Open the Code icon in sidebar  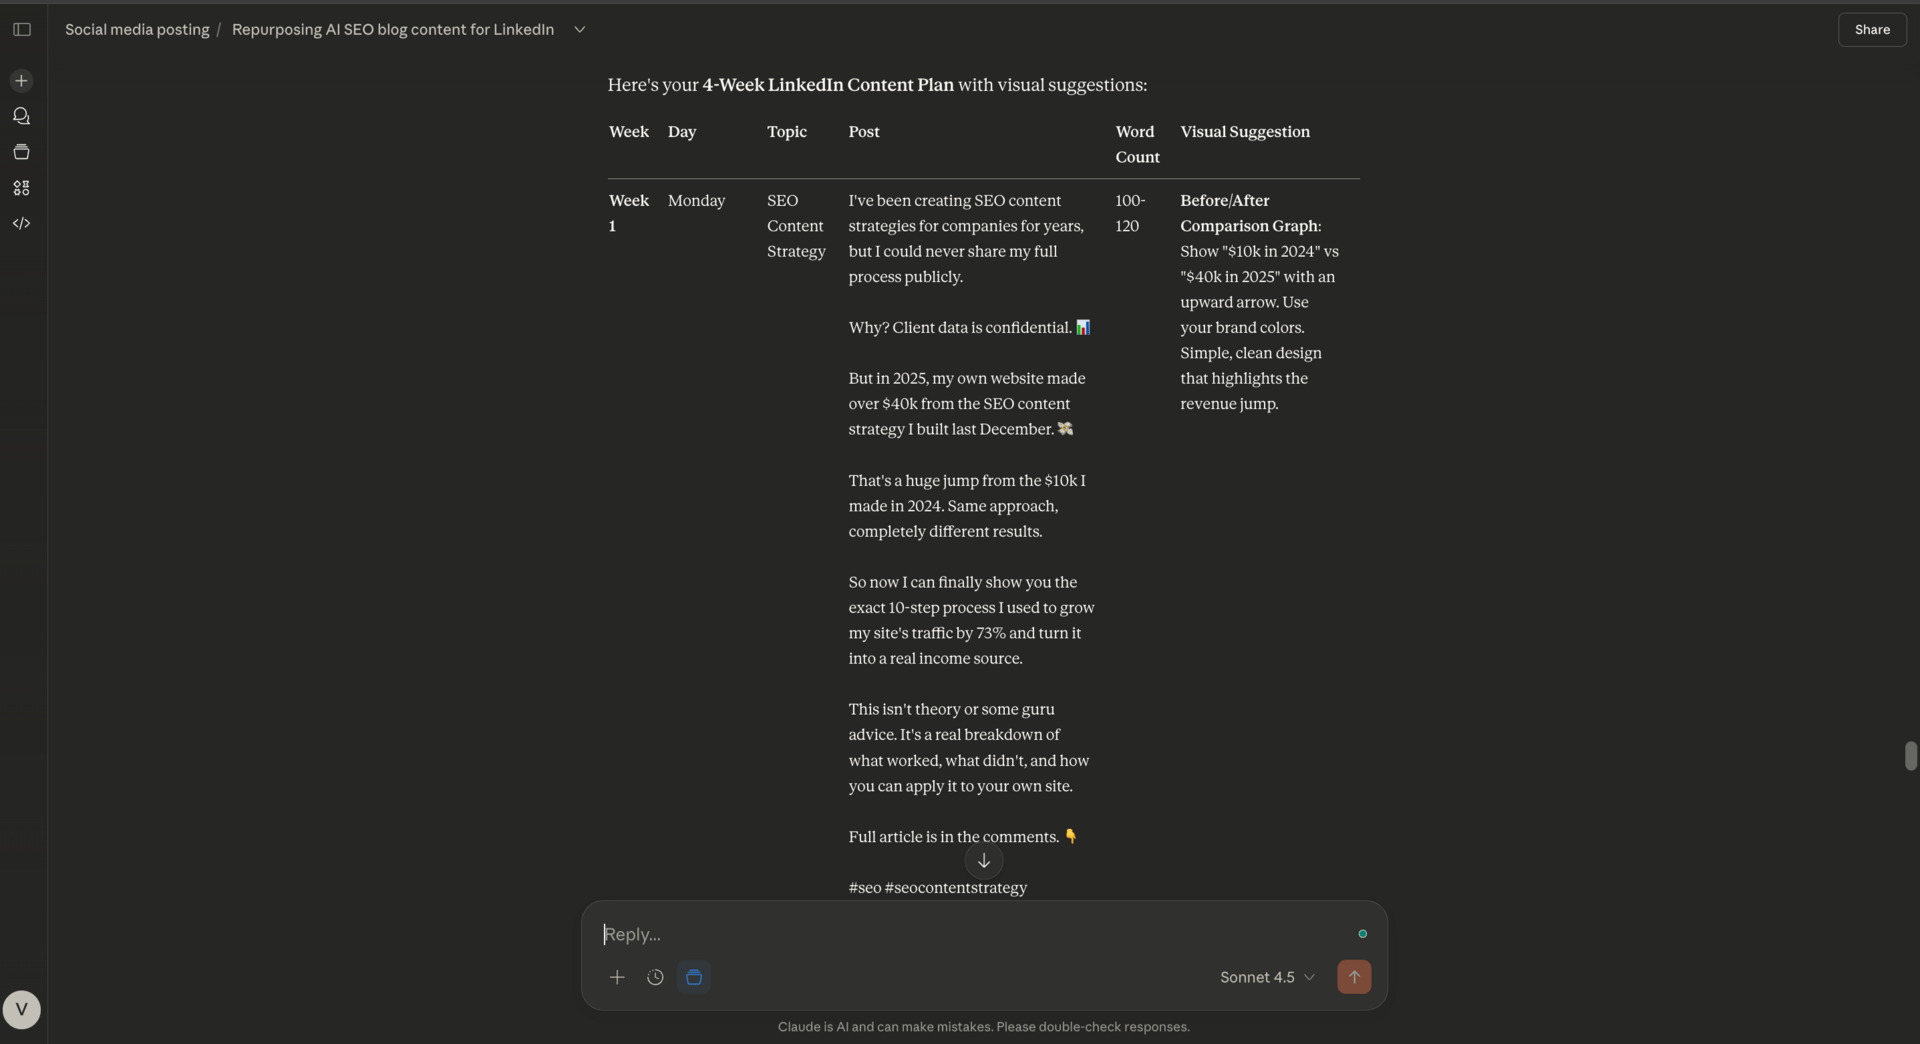[x=21, y=223]
